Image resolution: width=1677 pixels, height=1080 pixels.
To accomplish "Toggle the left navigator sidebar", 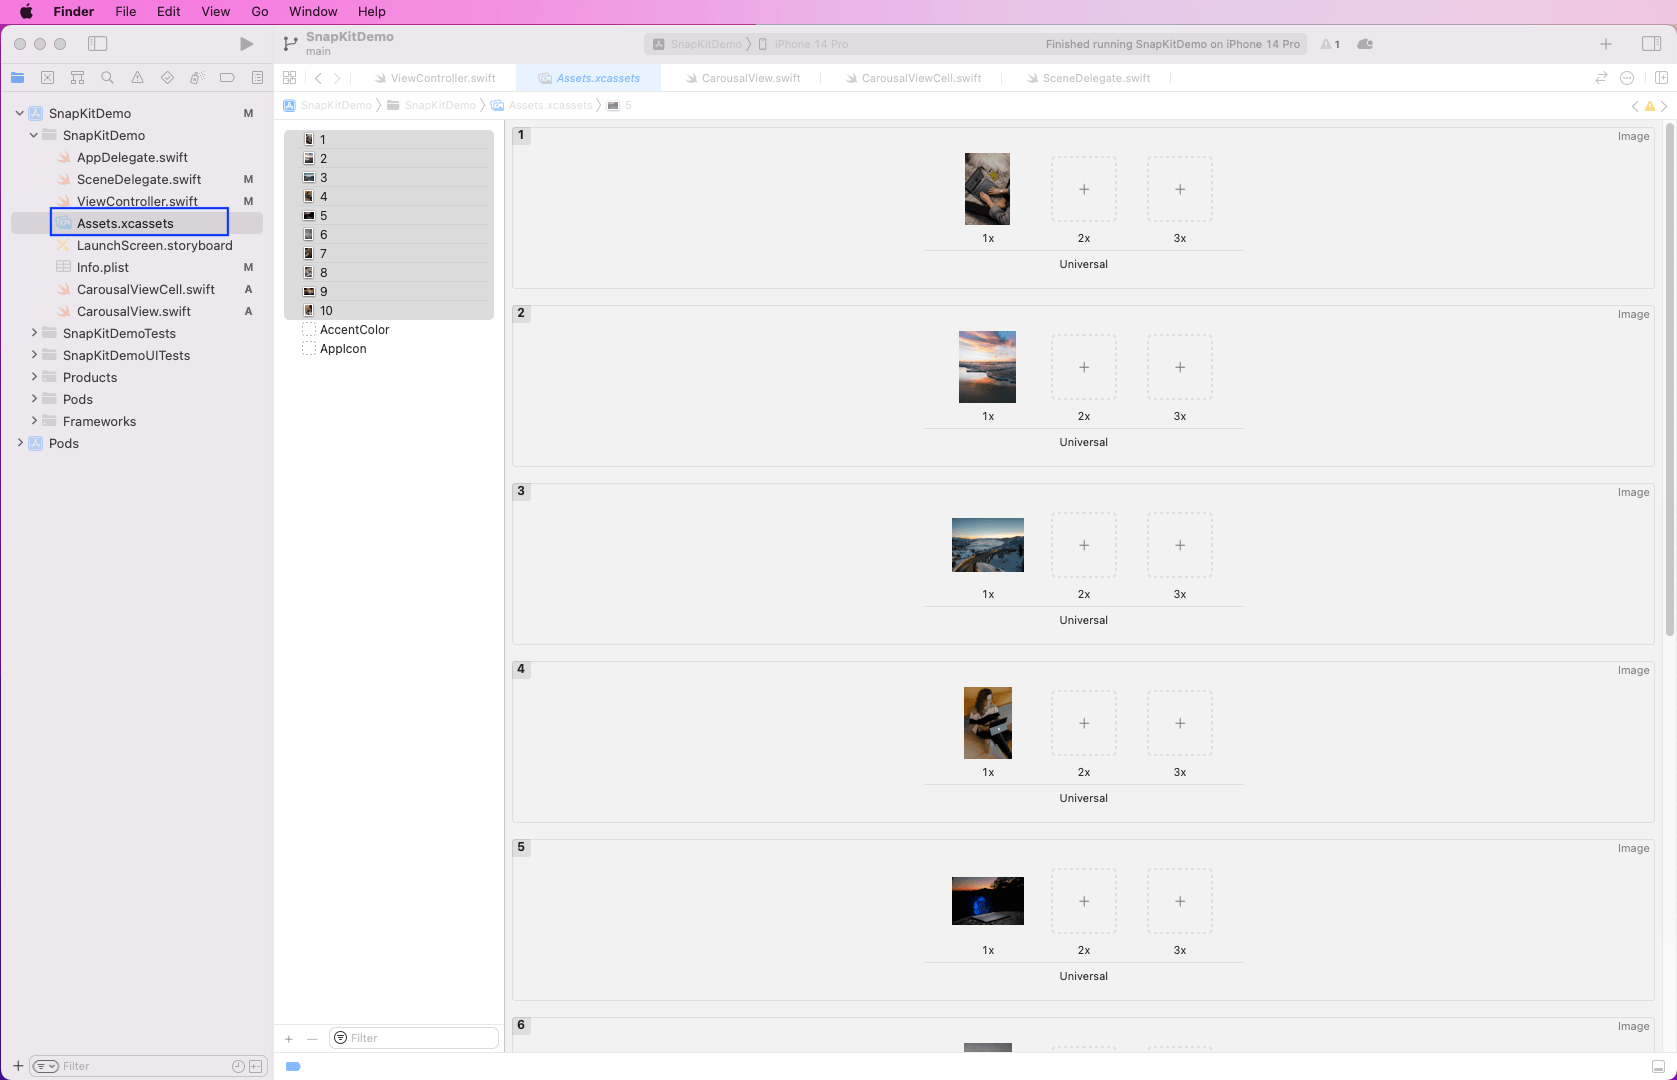I will pyautogui.click(x=97, y=44).
